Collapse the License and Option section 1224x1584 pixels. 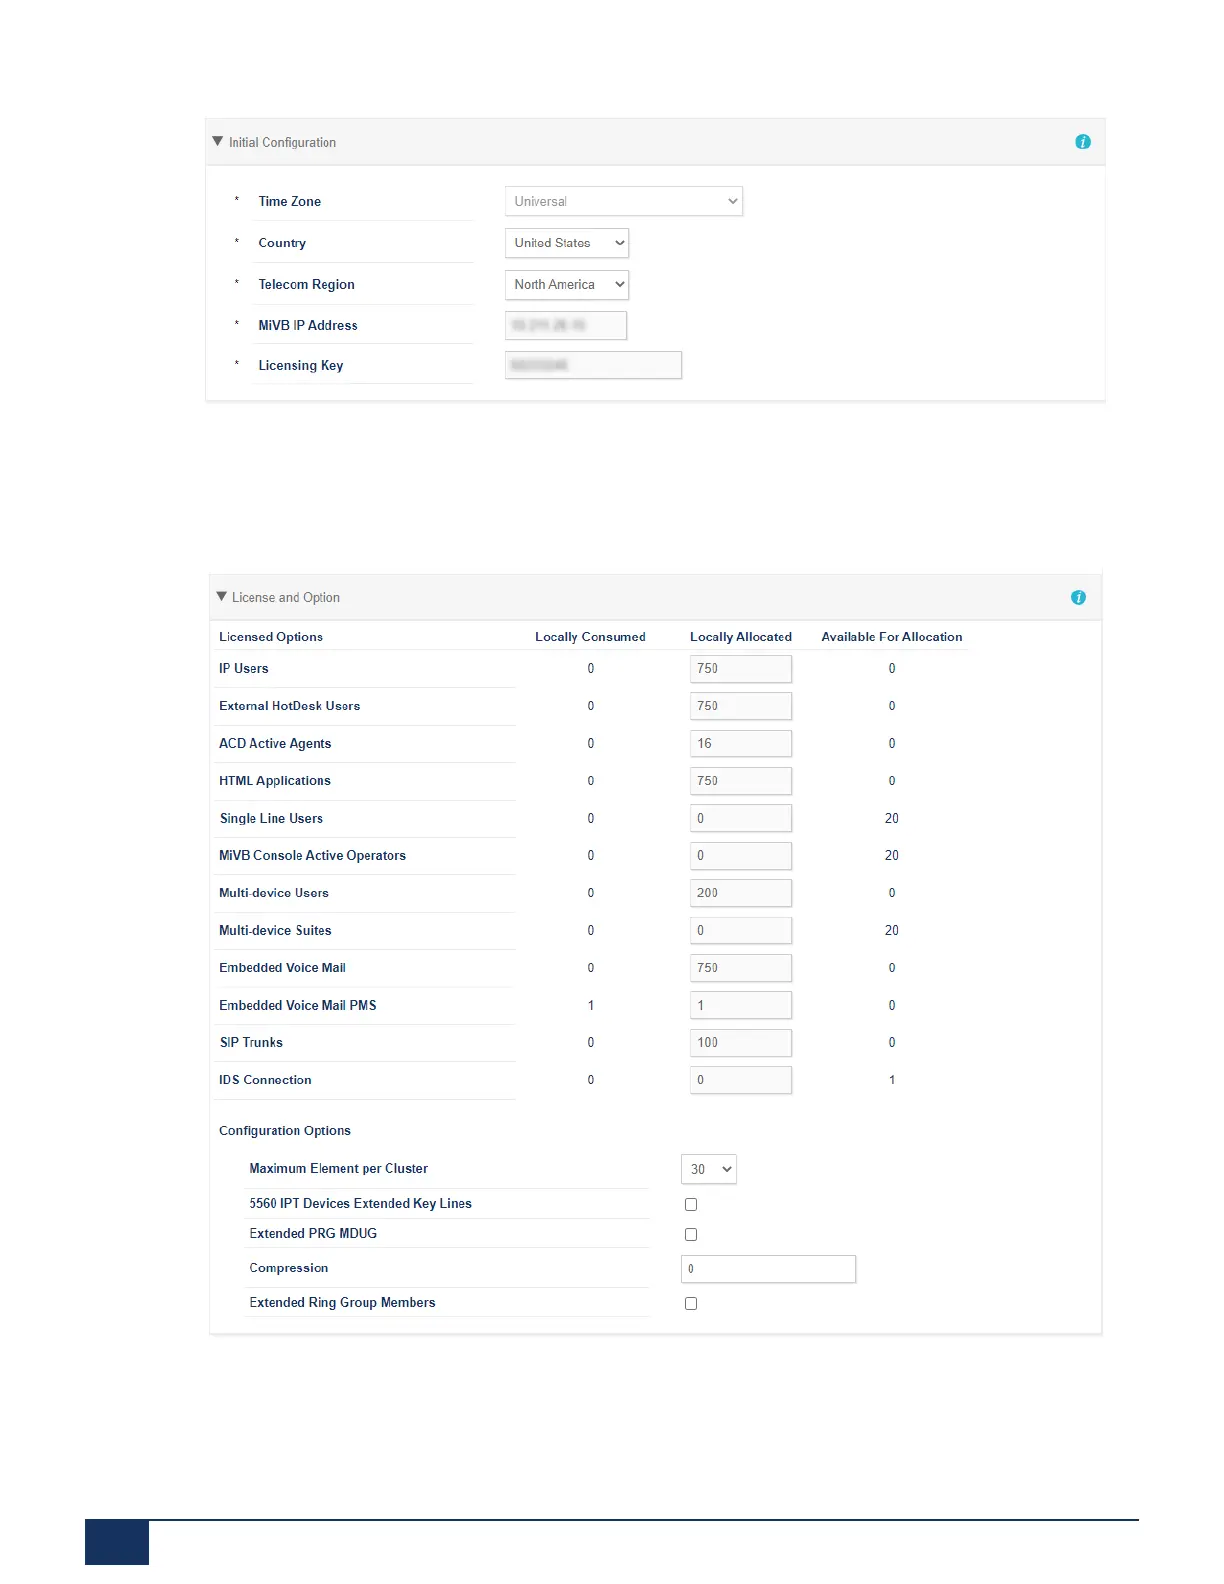point(222,597)
